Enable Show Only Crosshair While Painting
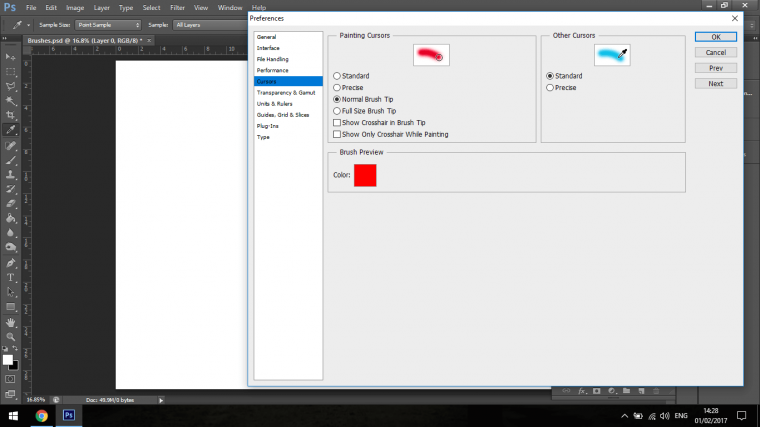 pos(391,134)
